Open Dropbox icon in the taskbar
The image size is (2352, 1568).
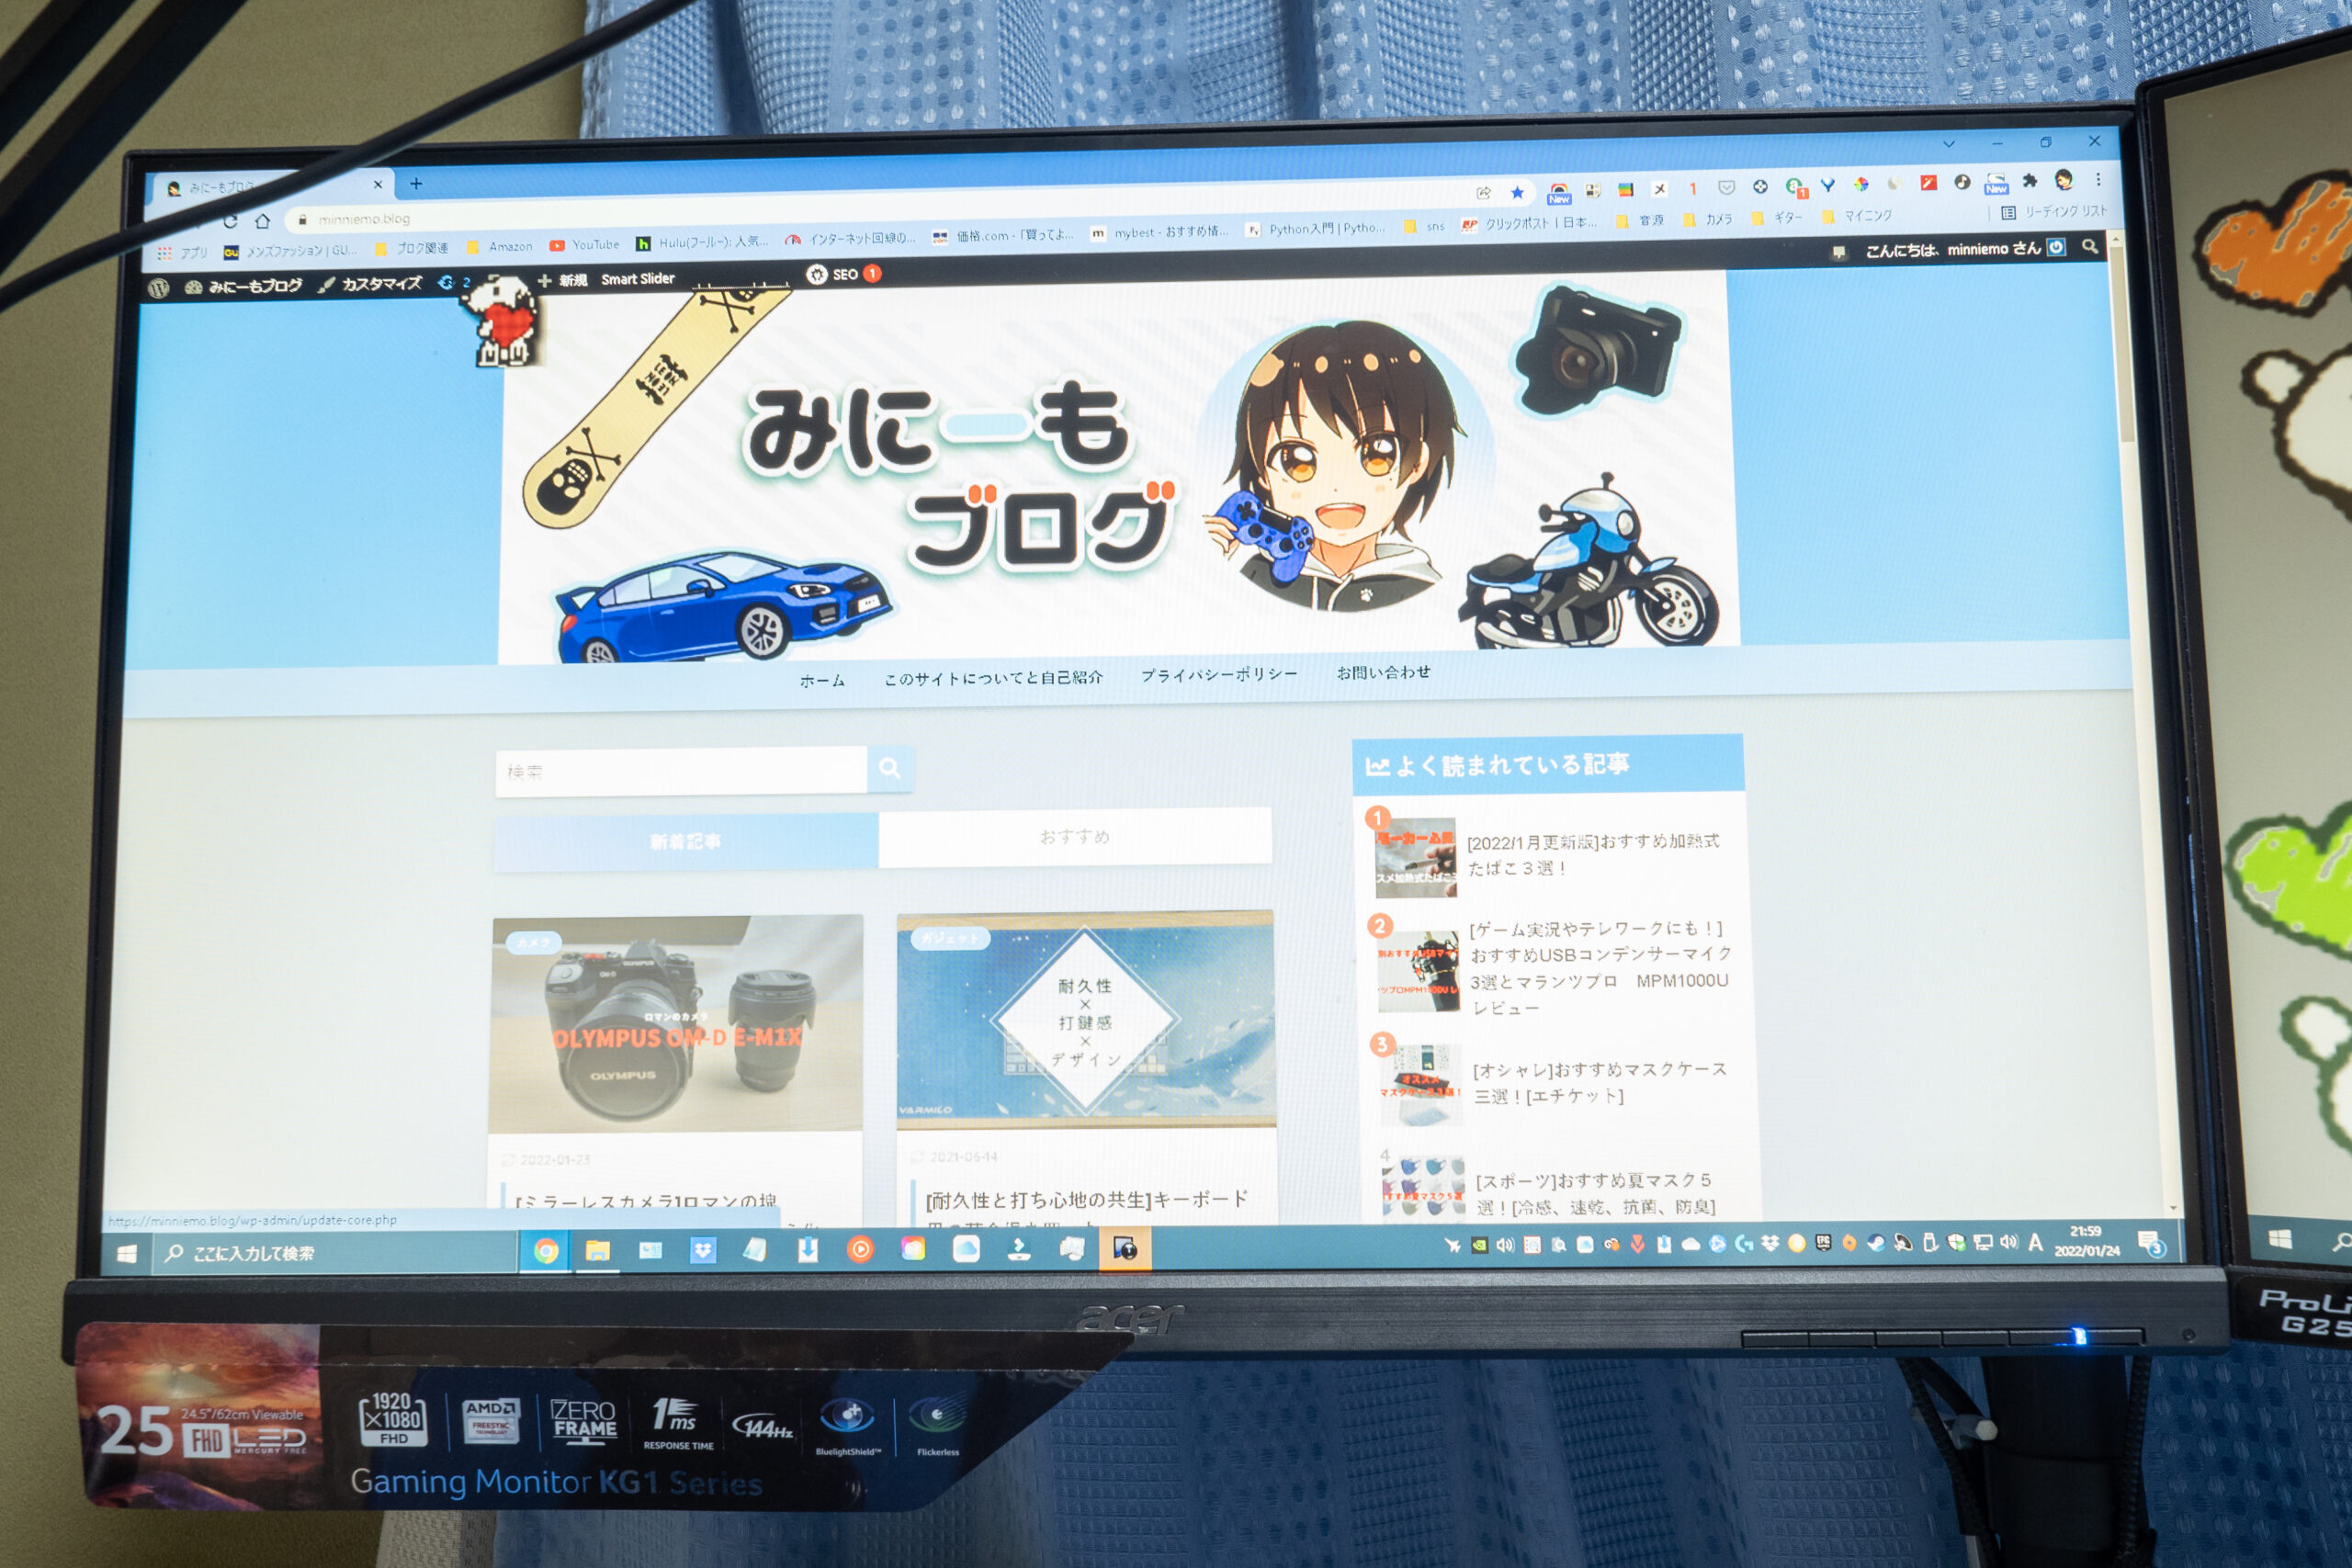pos(704,1250)
